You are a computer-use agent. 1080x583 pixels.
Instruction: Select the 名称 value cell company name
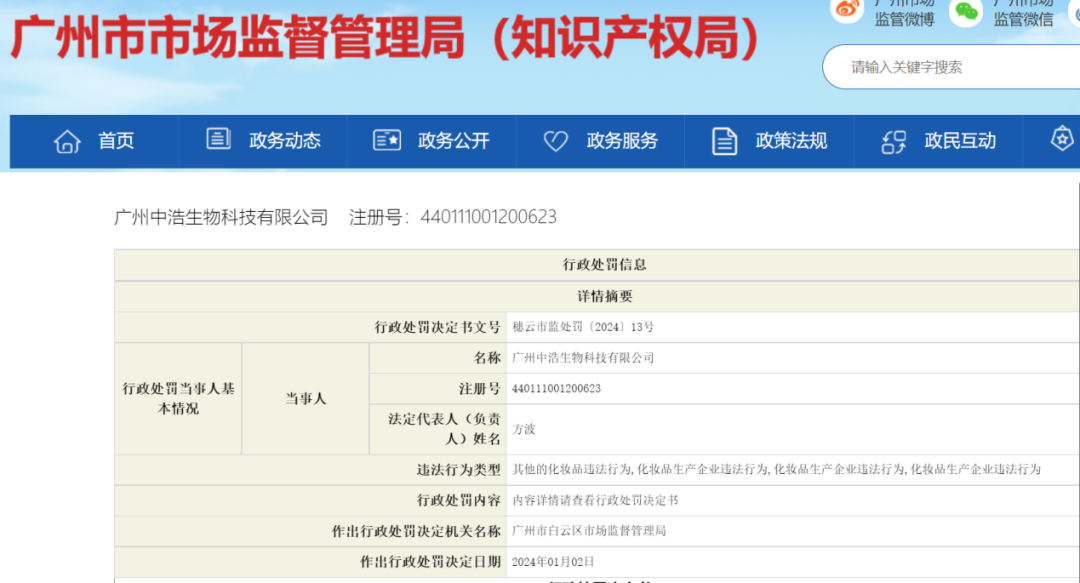click(583, 358)
